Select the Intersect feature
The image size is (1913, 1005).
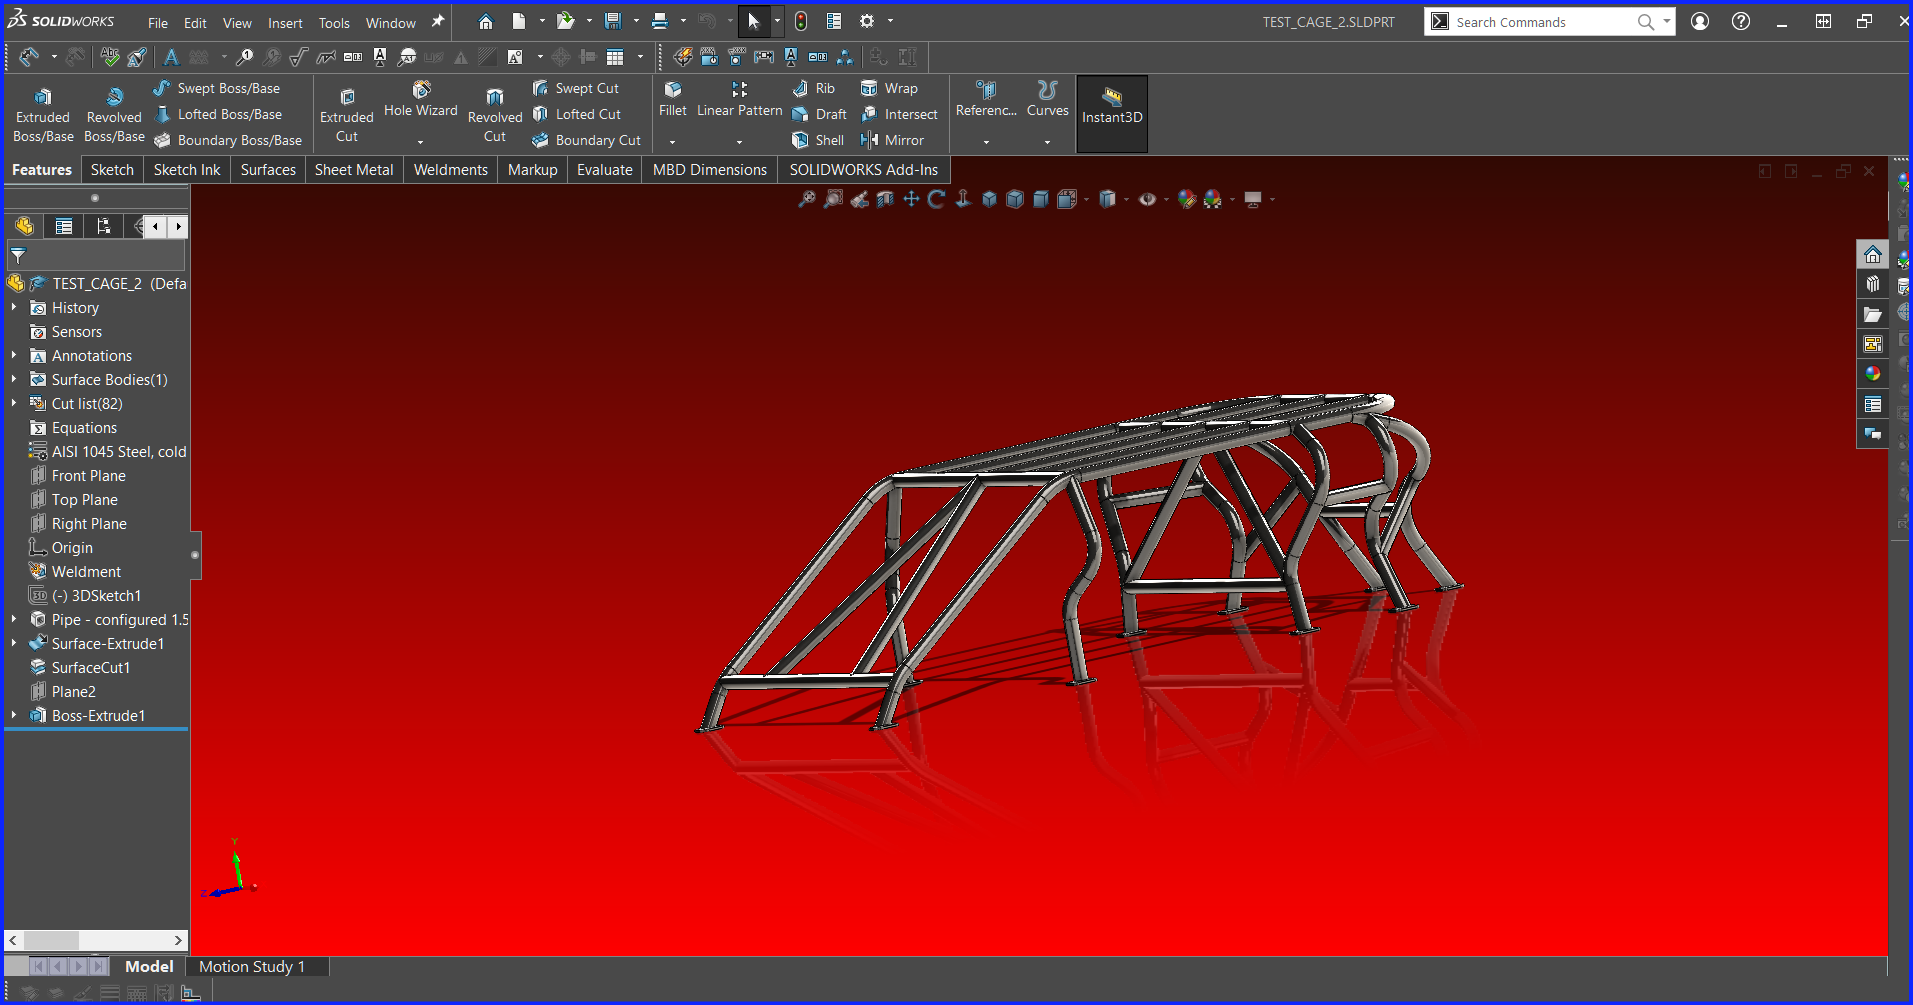pyautogui.click(x=899, y=114)
